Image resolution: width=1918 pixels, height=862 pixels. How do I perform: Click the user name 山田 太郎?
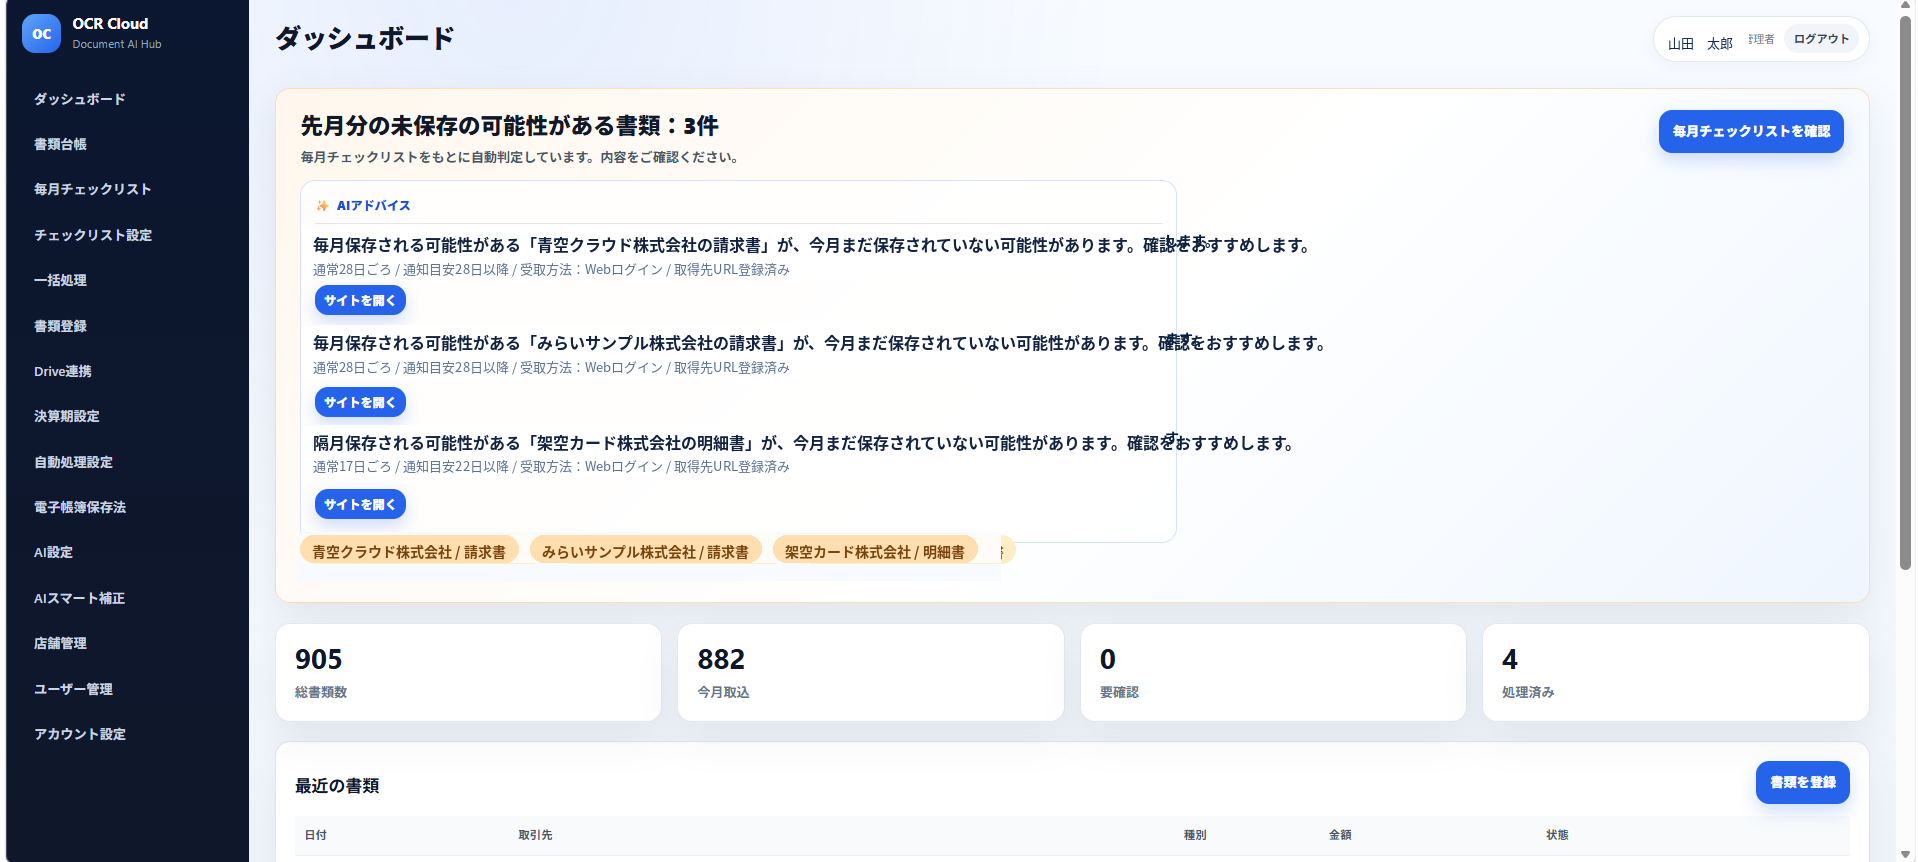coord(1700,43)
